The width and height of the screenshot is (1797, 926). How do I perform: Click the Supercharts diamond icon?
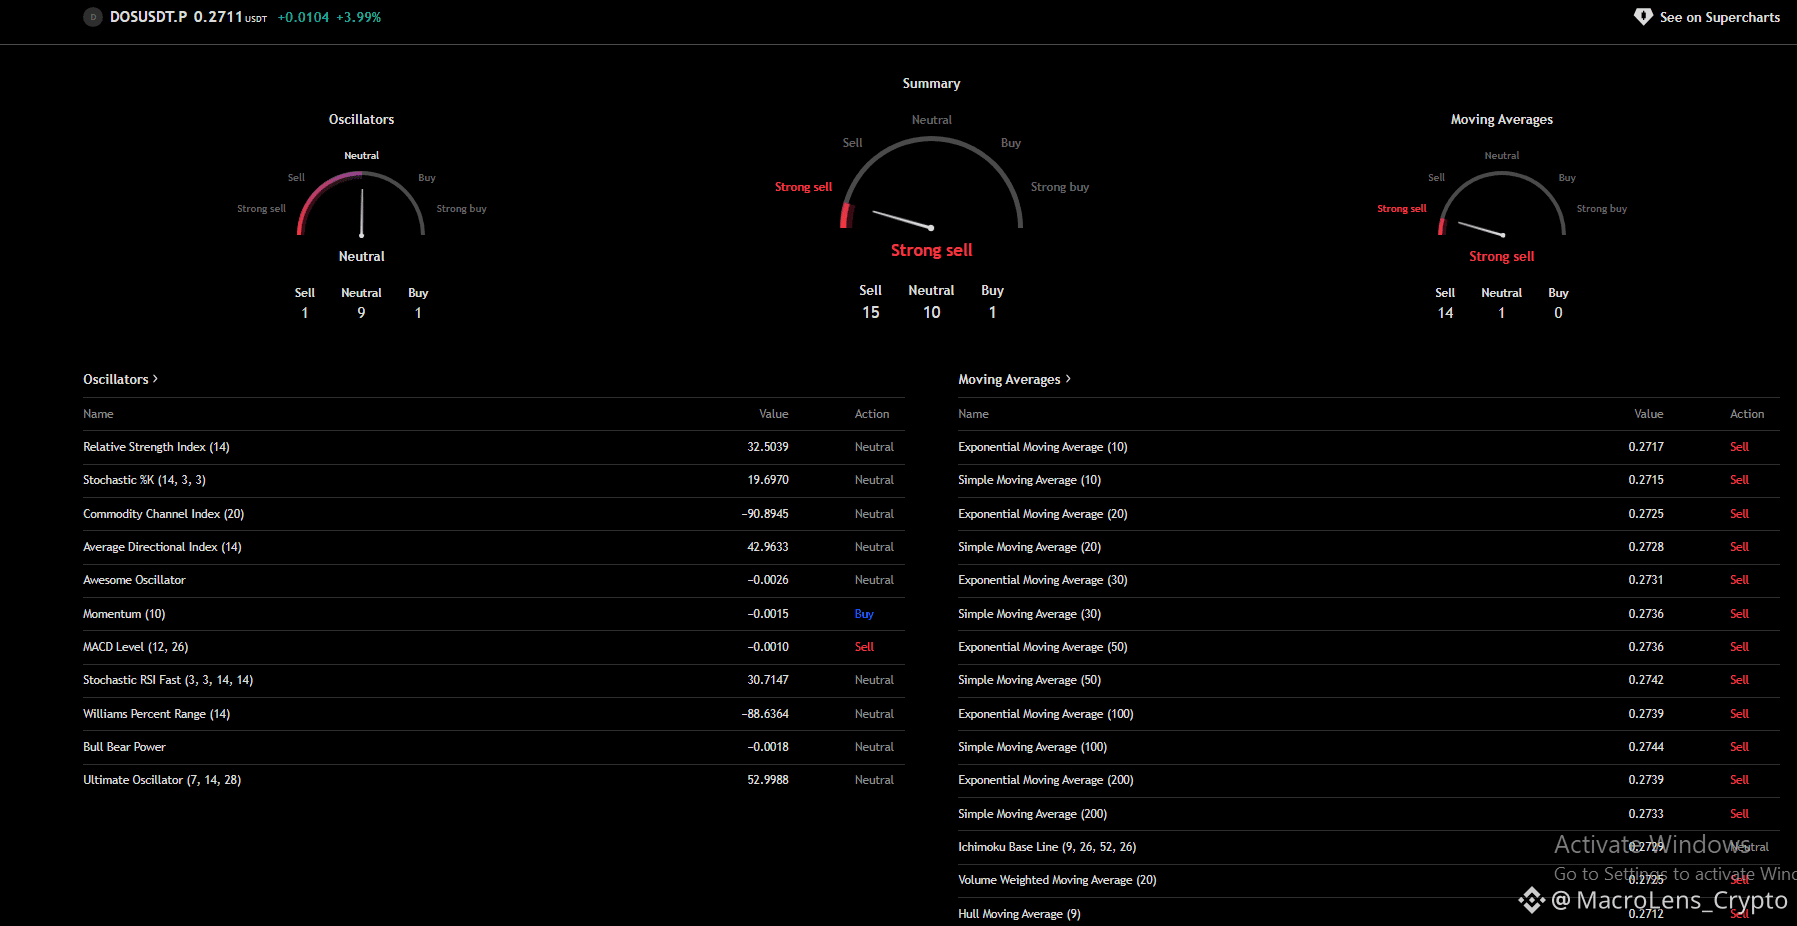1643,17
